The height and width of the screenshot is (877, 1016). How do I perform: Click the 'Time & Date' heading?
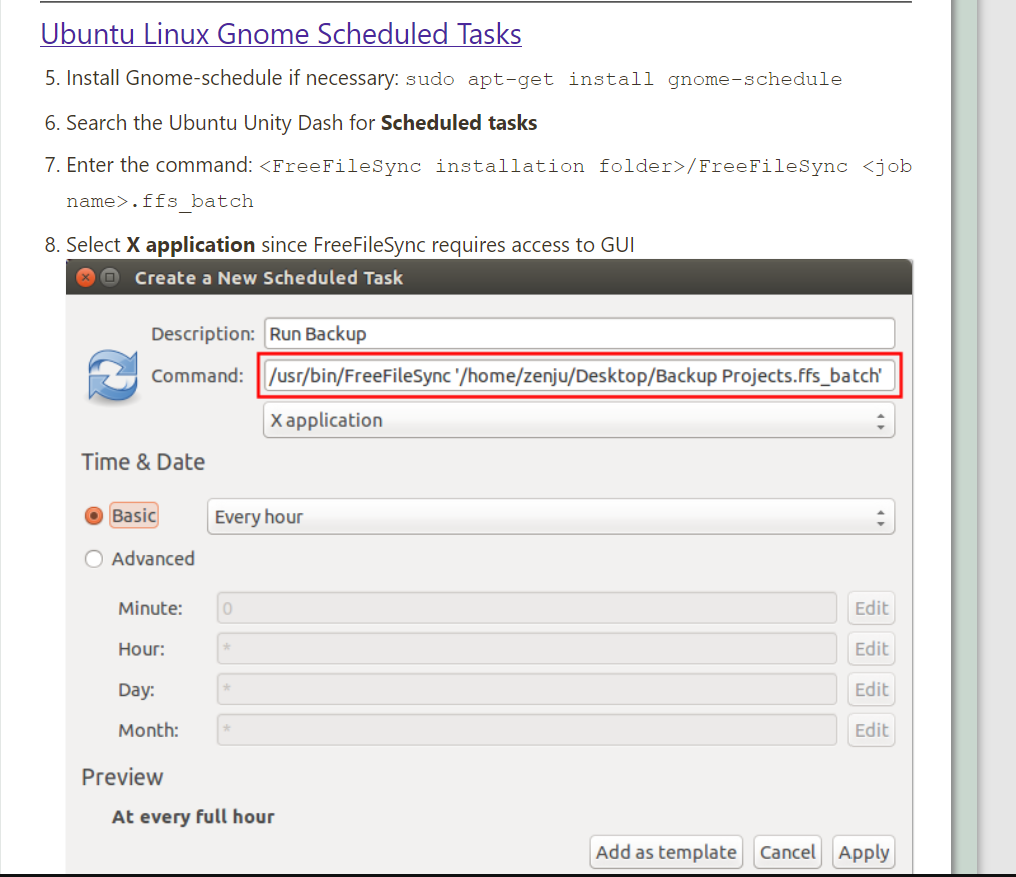pyautogui.click(x=143, y=462)
